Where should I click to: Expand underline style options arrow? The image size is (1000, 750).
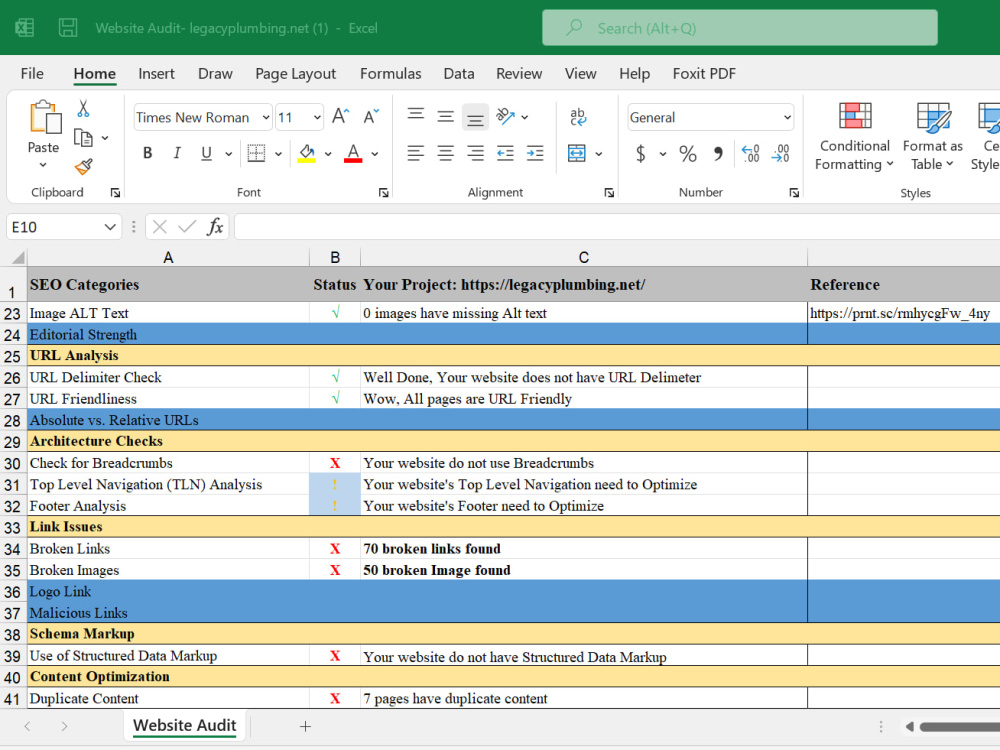[228, 154]
